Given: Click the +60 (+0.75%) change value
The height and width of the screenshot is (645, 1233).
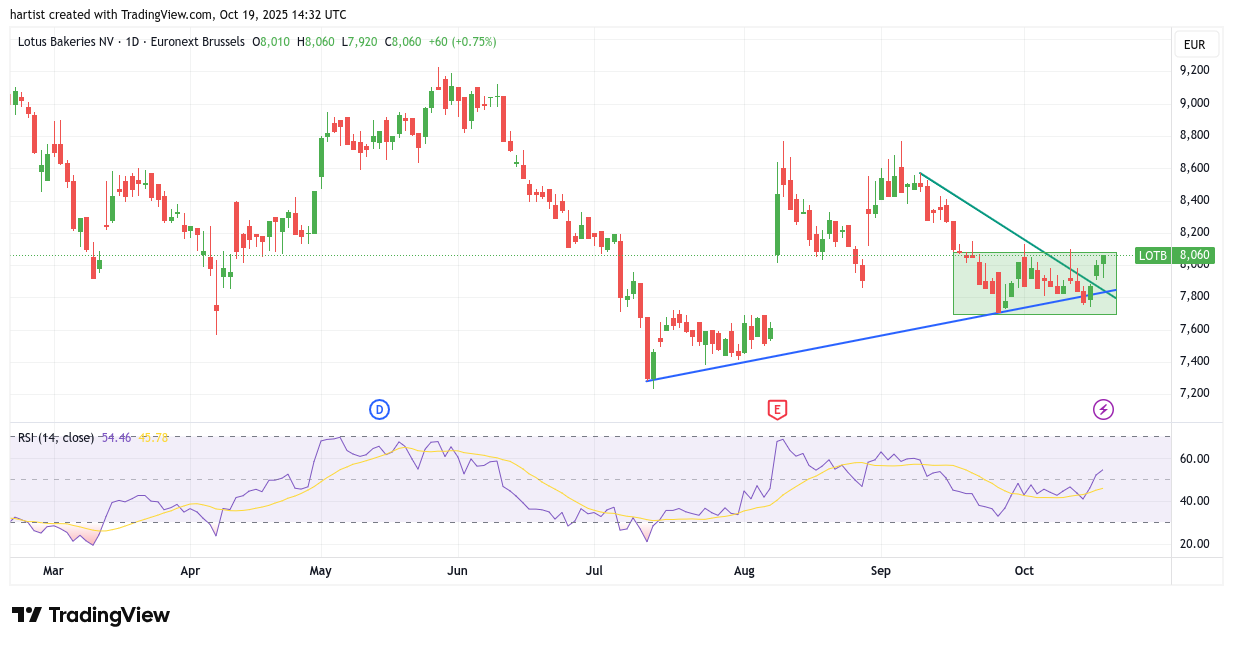Looking at the screenshot, I should click(x=462, y=42).
